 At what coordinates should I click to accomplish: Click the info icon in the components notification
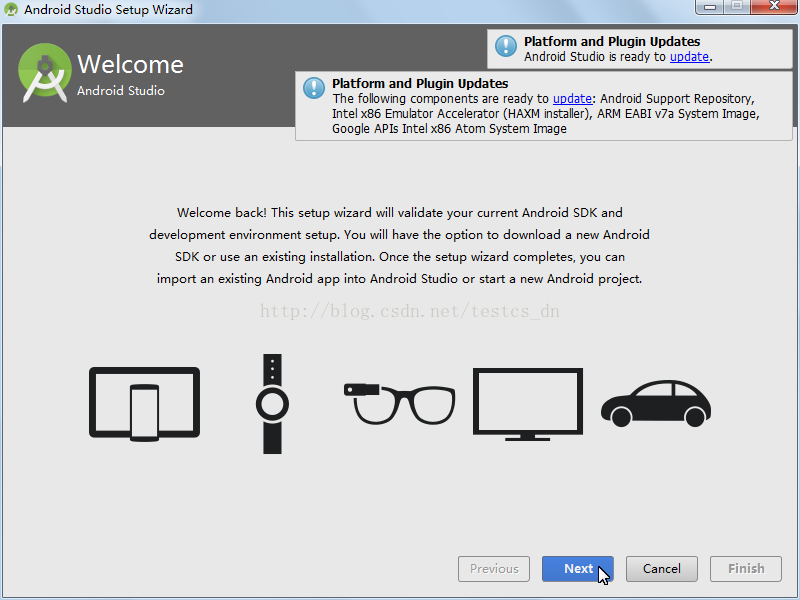click(314, 88)
